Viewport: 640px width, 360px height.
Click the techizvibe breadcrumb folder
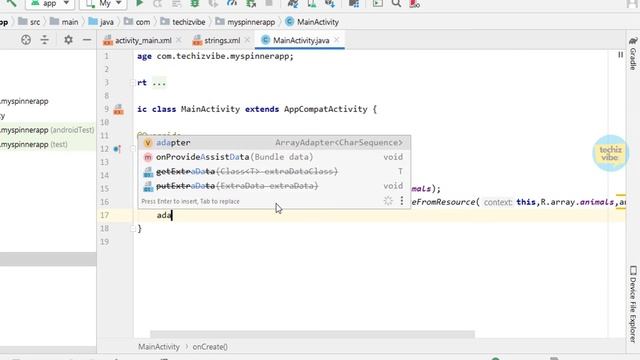(x=183, y=22)
